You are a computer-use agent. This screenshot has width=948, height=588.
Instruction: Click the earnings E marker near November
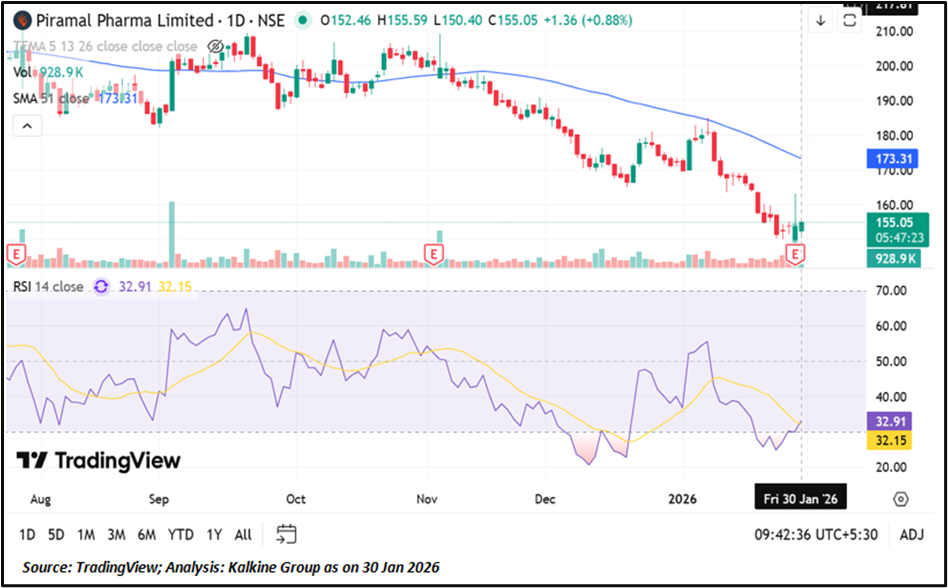click(x=434, y=255)
